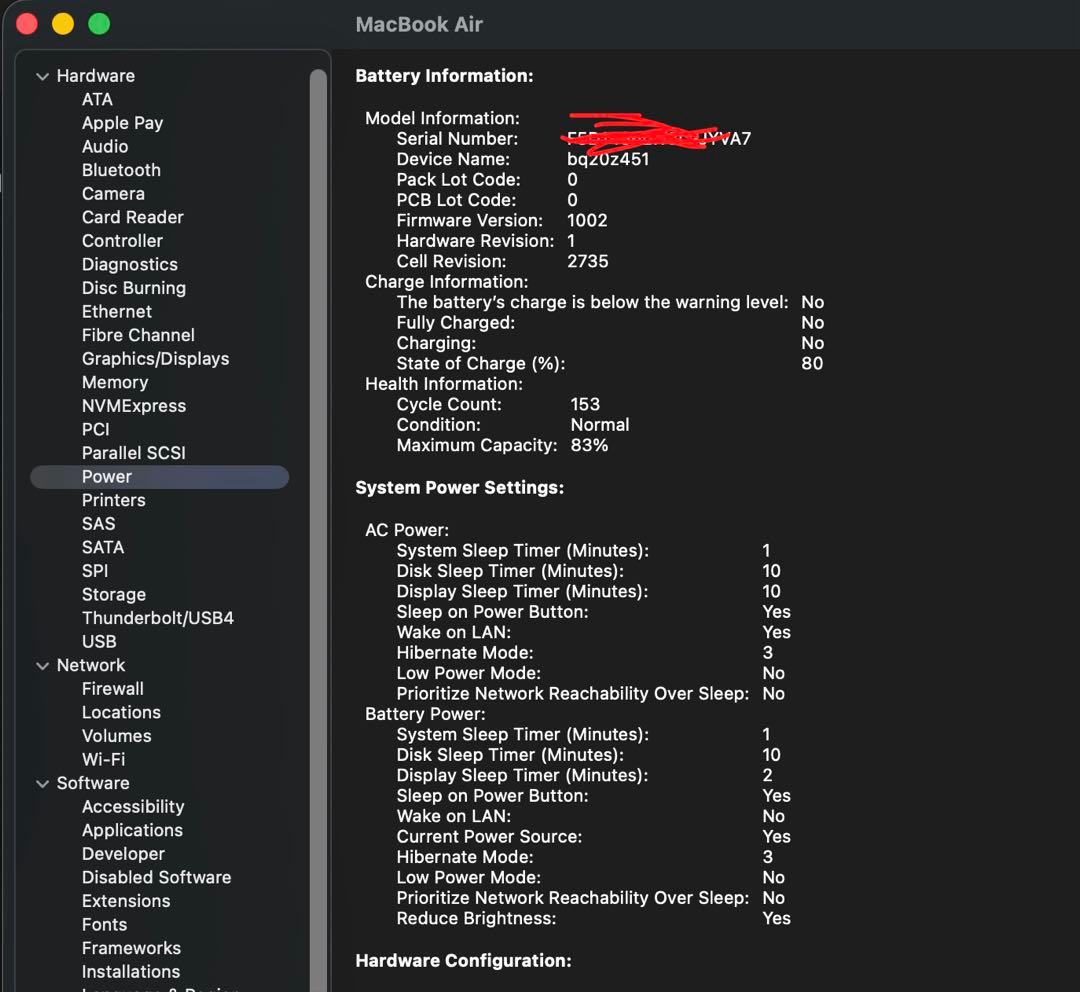1080x992 pixels.
Task: Select Extensions under Software
Action: (x=126, y=901)
